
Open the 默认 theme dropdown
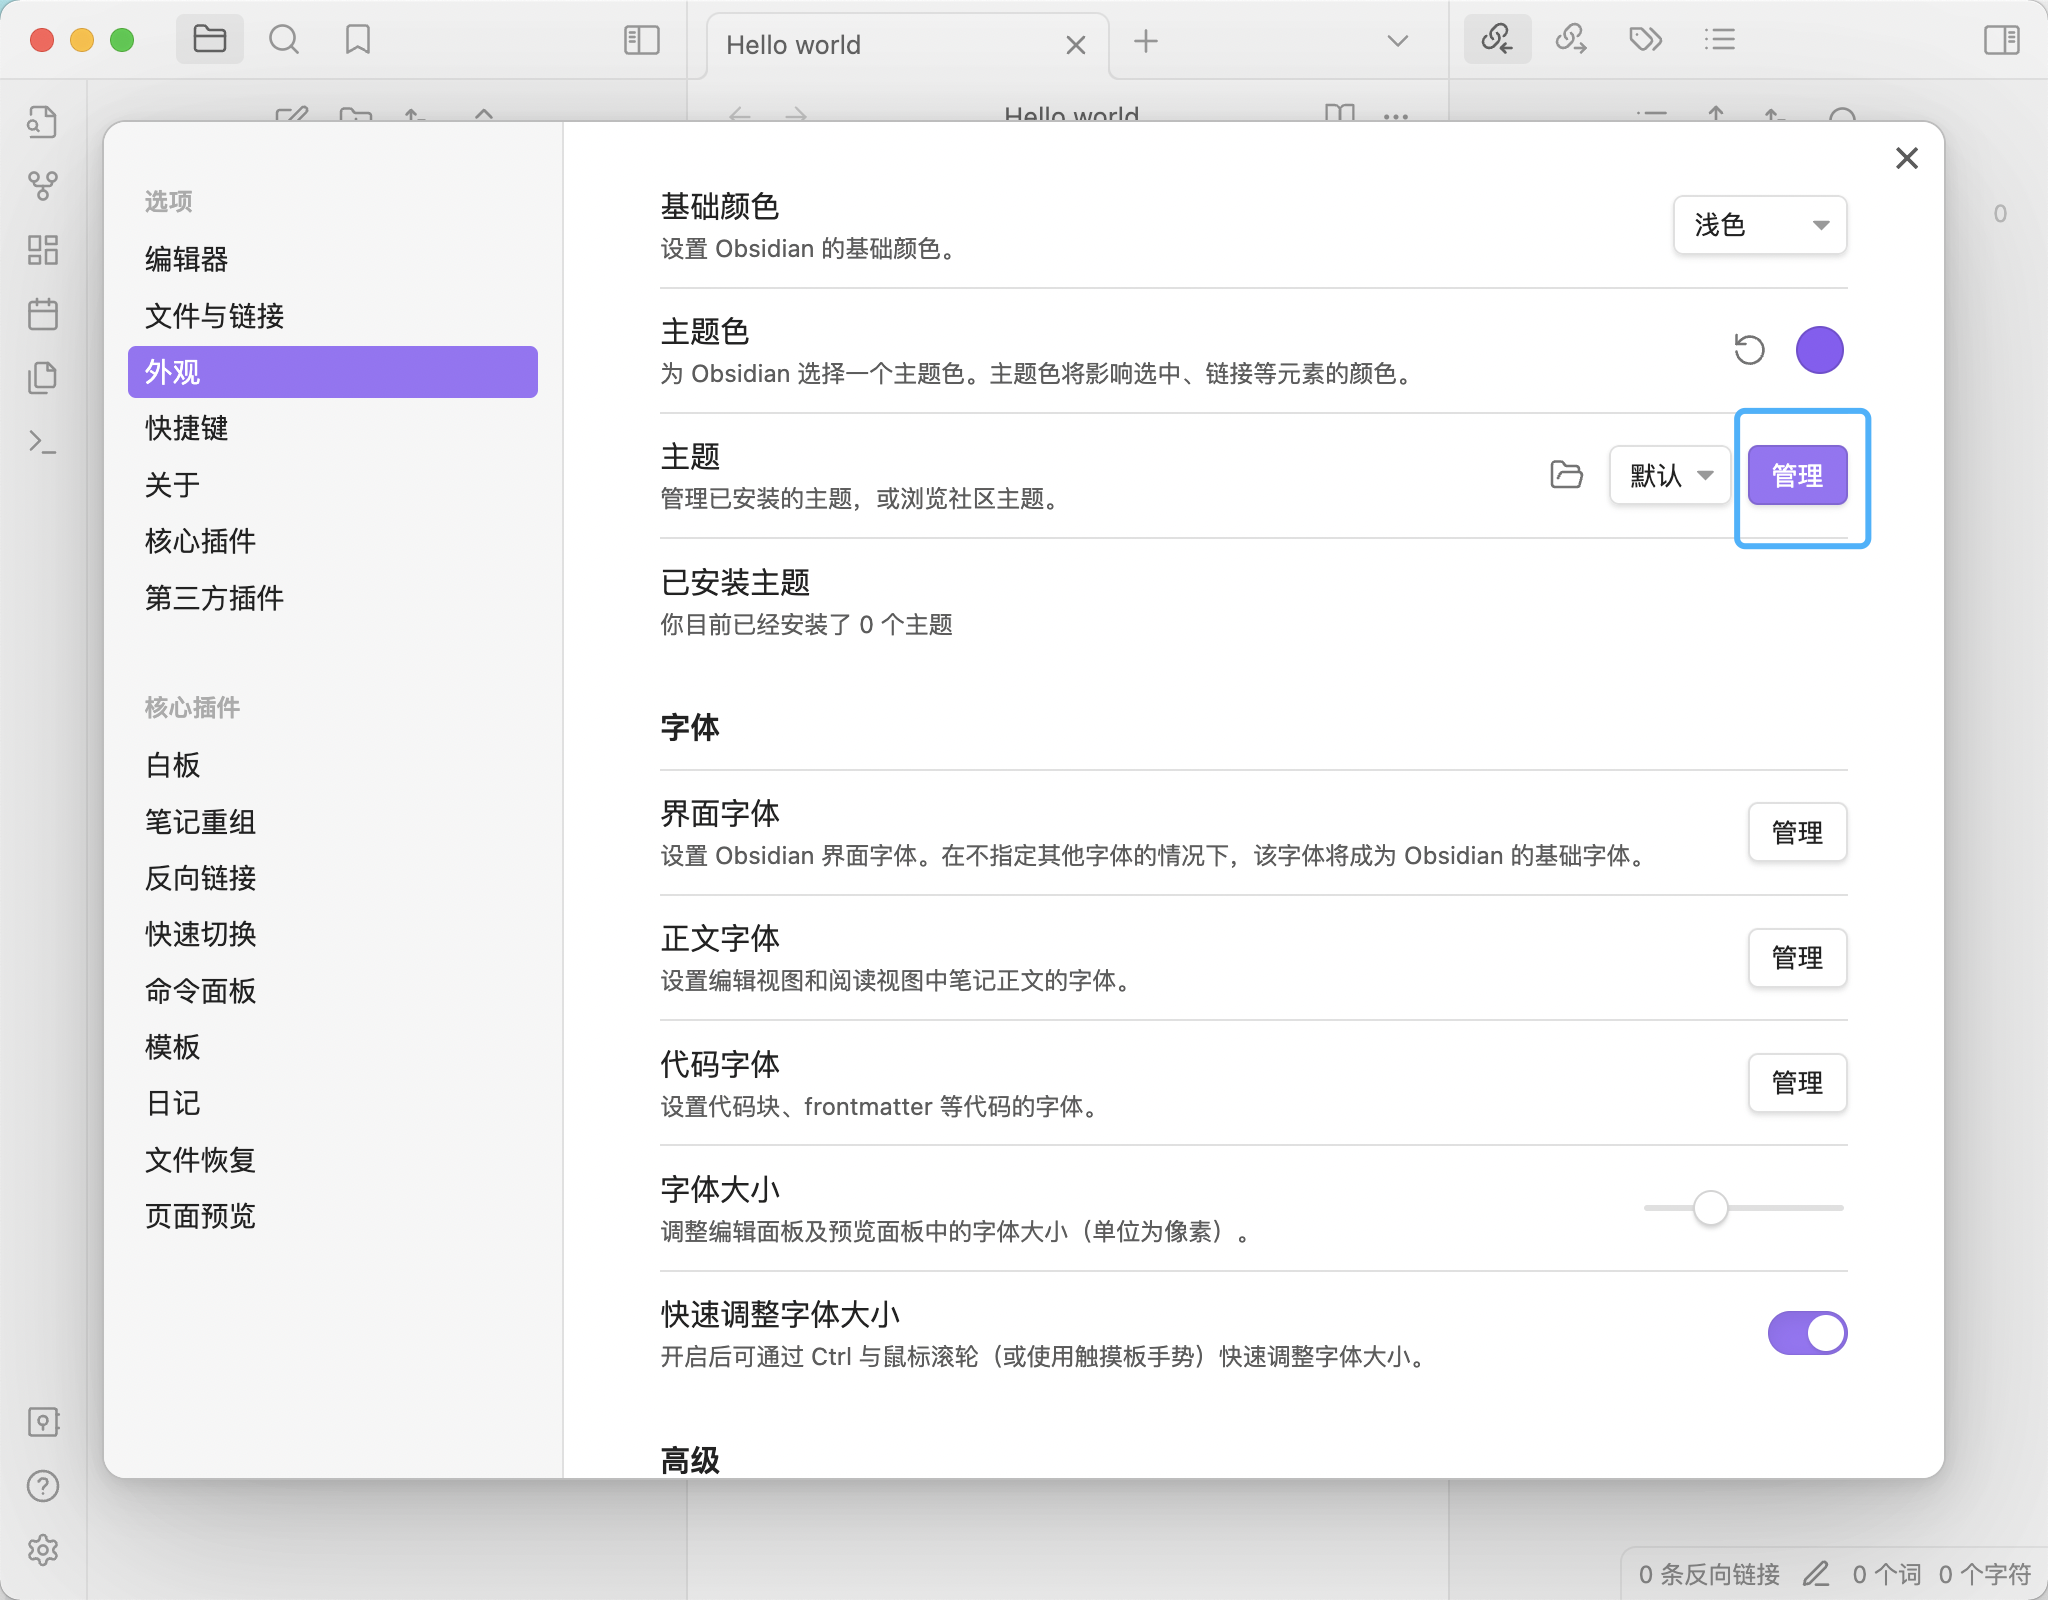point(1669,475)
